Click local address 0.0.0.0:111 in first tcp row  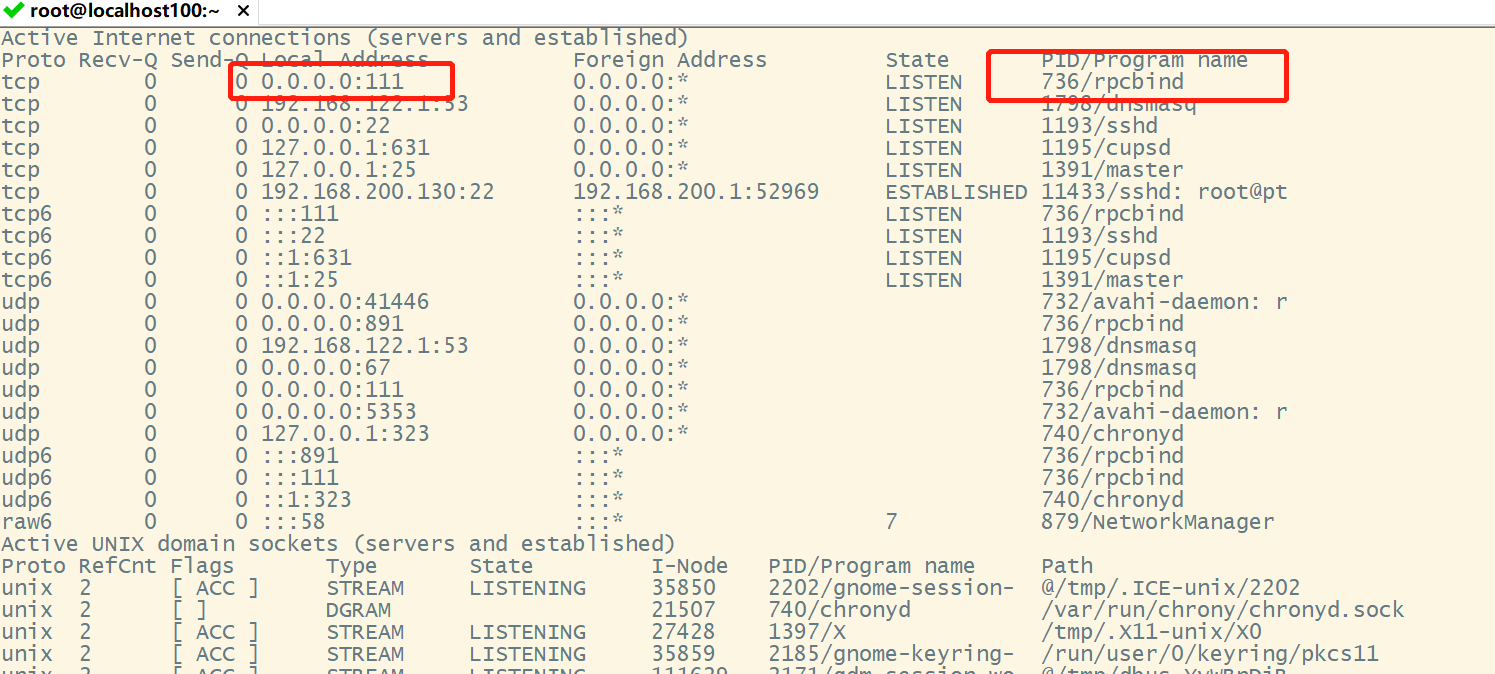[332, 82]
